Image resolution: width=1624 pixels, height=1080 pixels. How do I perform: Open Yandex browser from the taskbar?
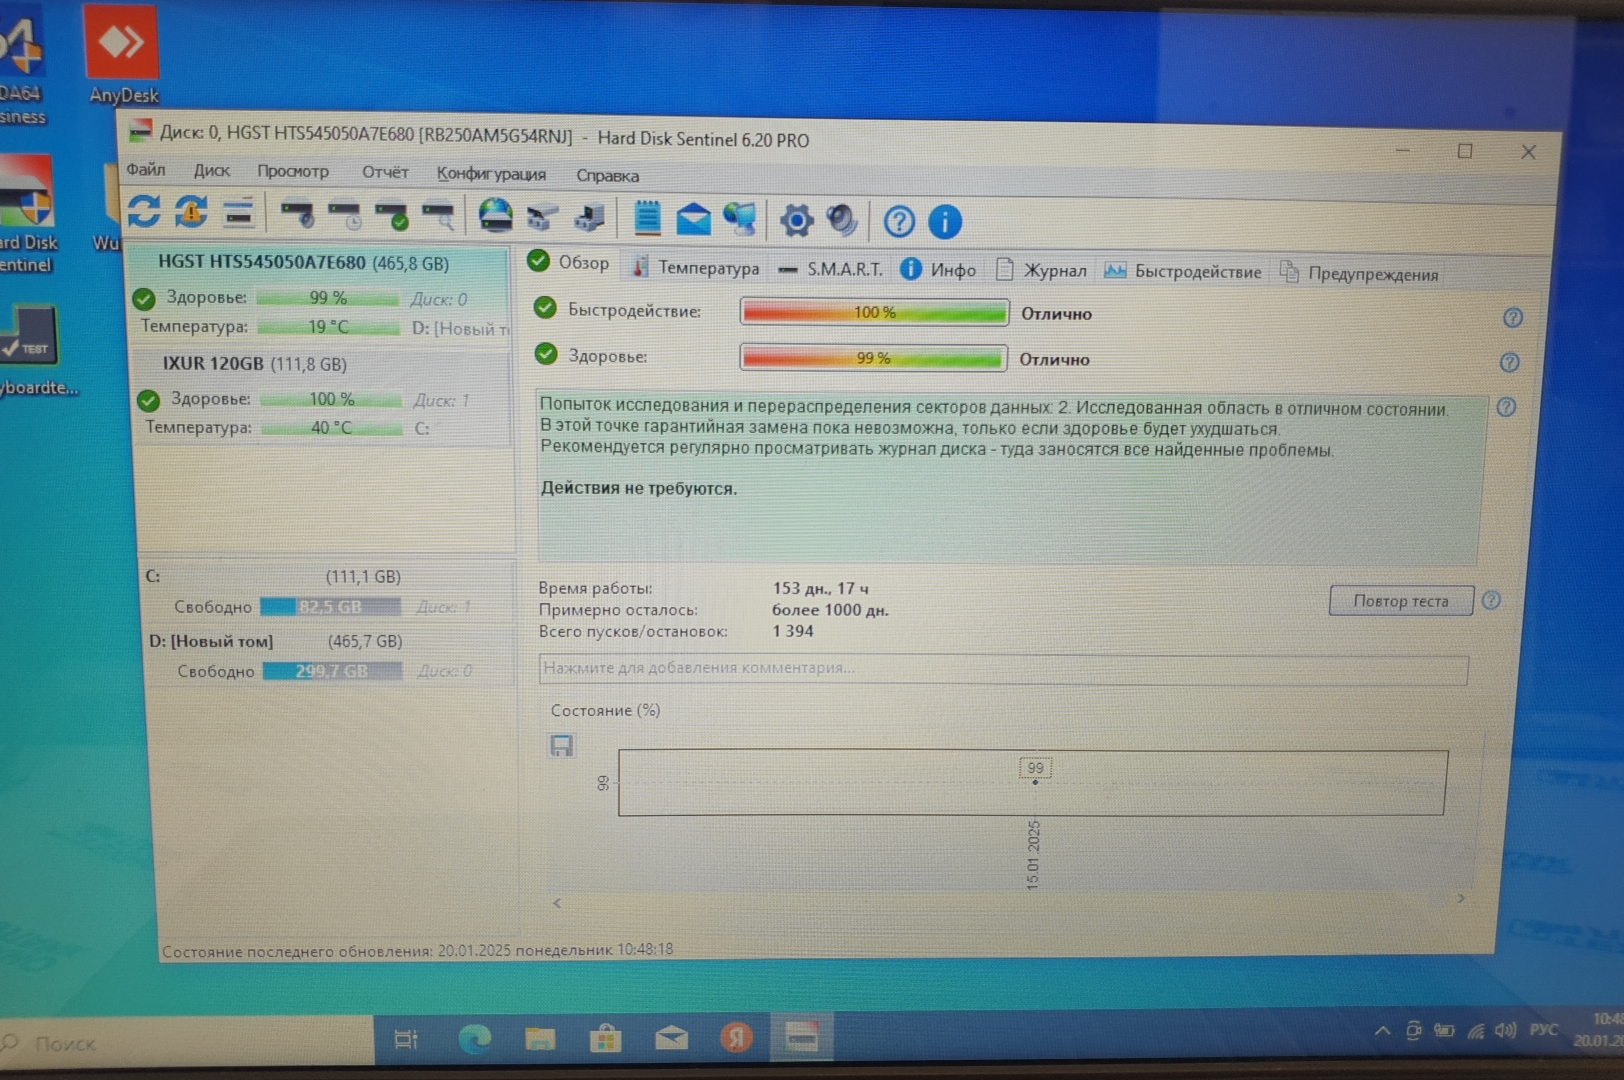point(737,1039)
